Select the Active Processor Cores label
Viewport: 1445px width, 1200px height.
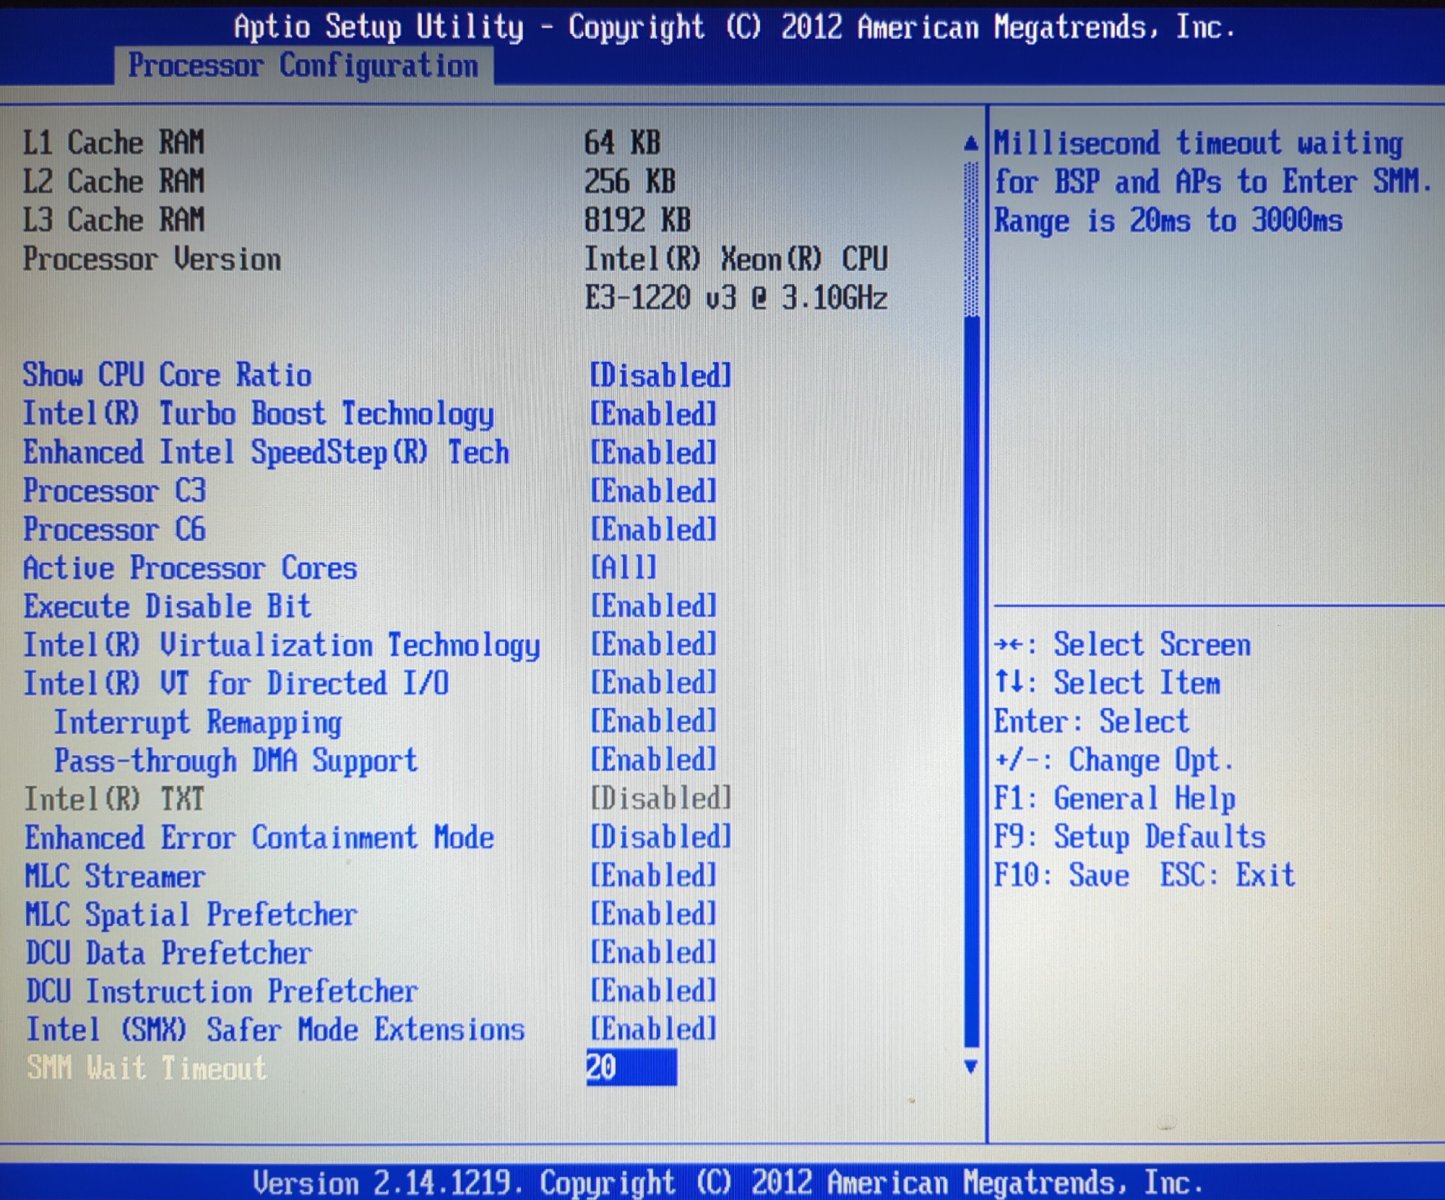(x=190, y=568)
